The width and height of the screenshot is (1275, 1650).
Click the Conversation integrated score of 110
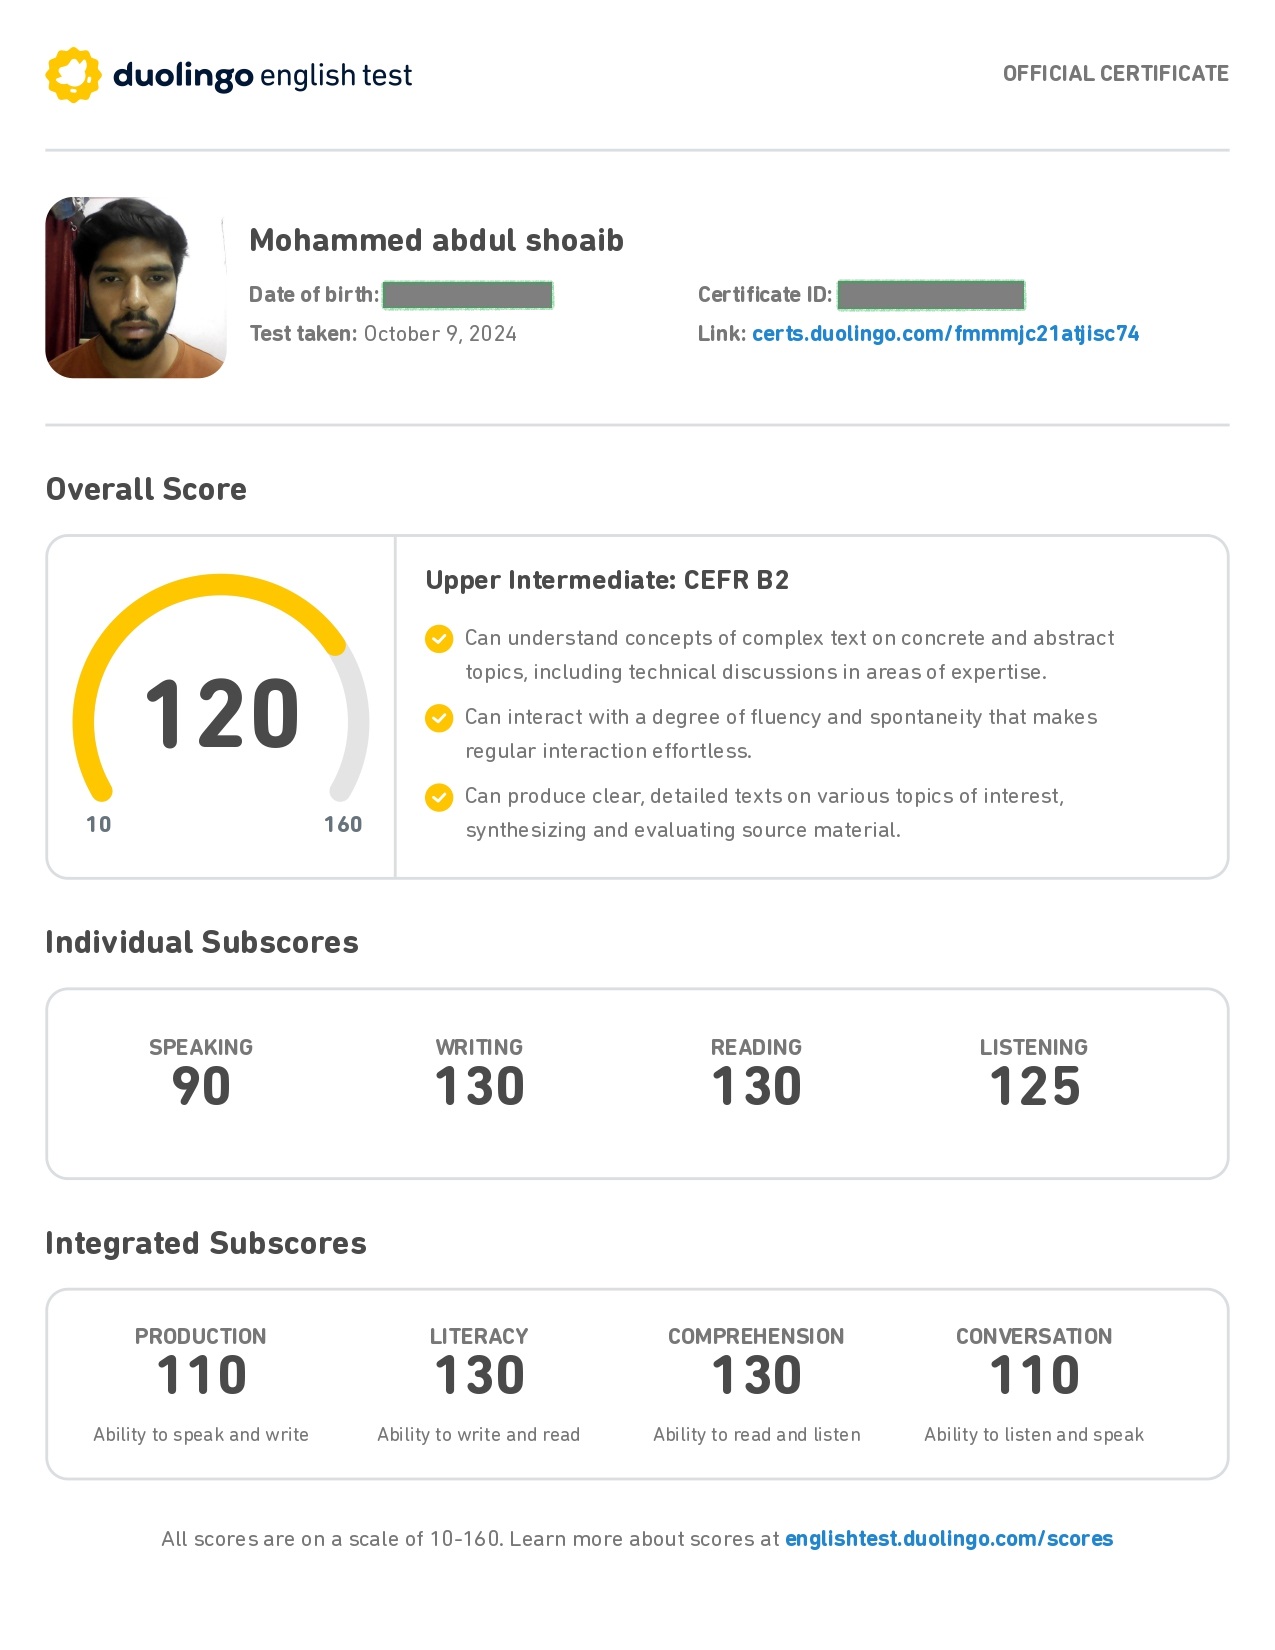1034,1375
